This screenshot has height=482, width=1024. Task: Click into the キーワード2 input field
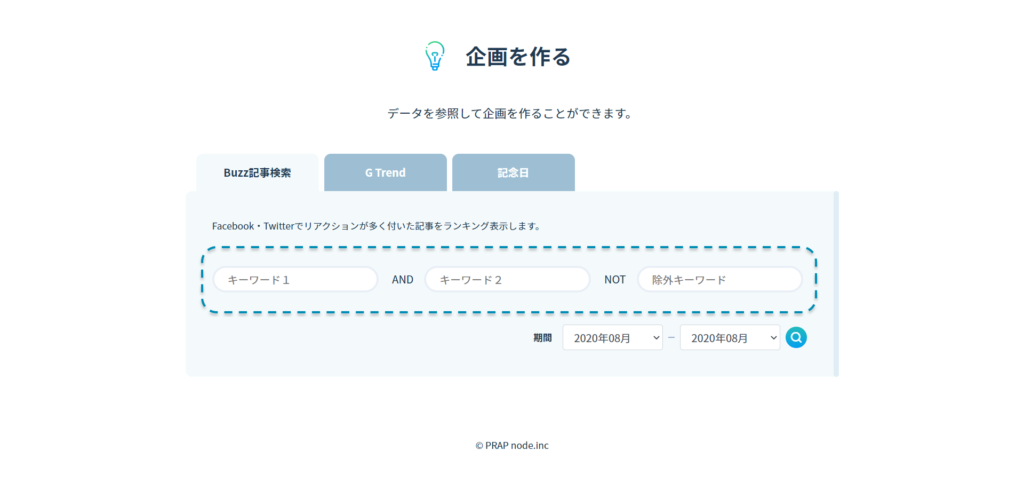click(x=507, y=280)
